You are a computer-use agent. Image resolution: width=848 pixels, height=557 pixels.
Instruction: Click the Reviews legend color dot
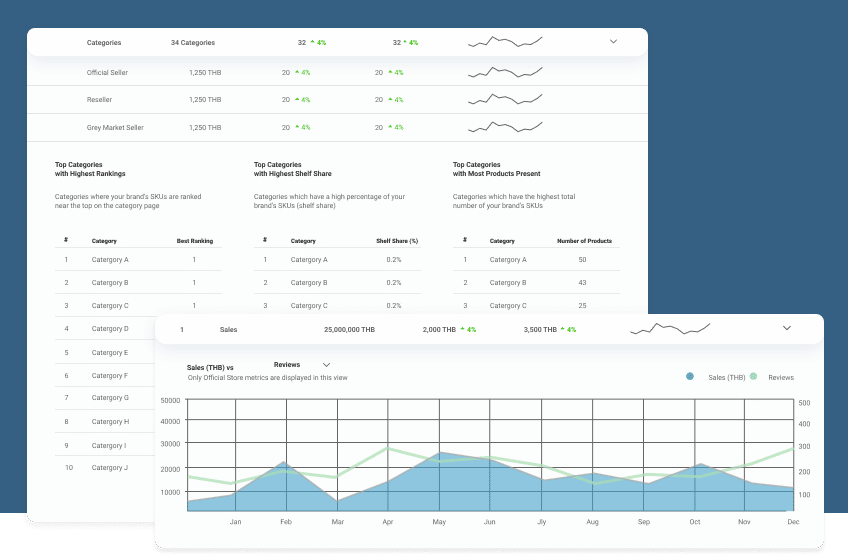753,377
